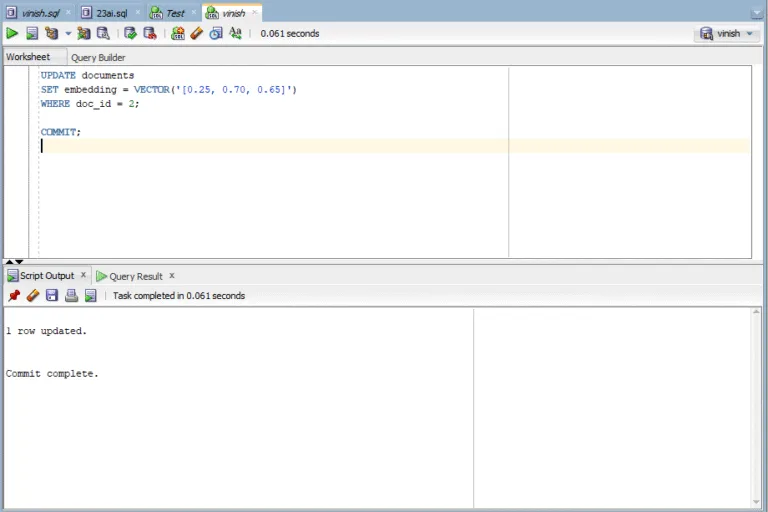Screen dimensions: 768x512
Task: Select the Worksheet sub-tab
Action: point(28,57)
